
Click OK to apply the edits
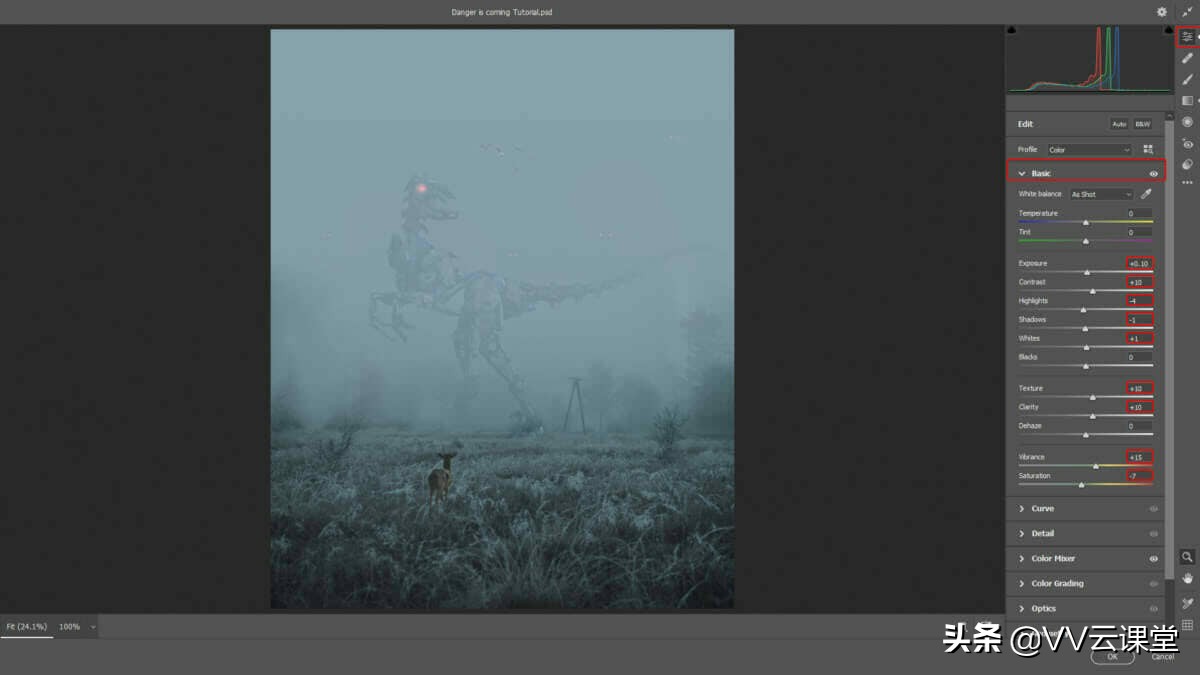[x=1112, y=657]
